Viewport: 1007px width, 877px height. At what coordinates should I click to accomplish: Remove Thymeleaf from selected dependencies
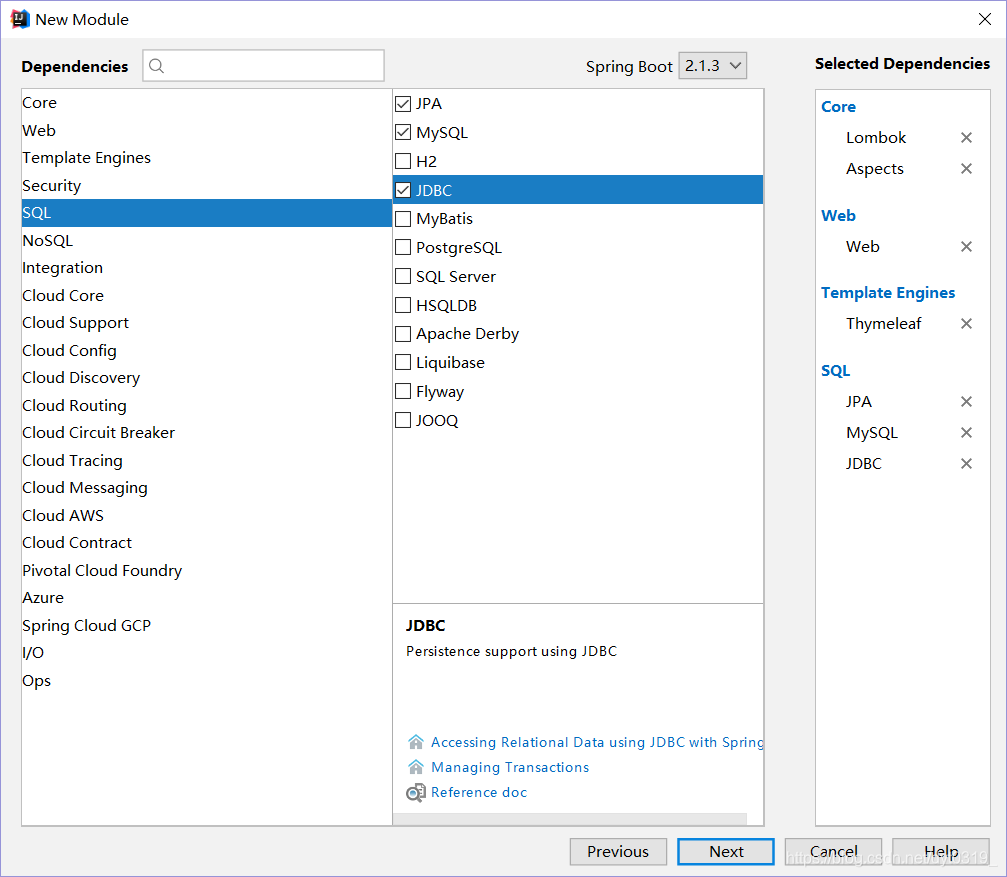(x=966, y=324)
